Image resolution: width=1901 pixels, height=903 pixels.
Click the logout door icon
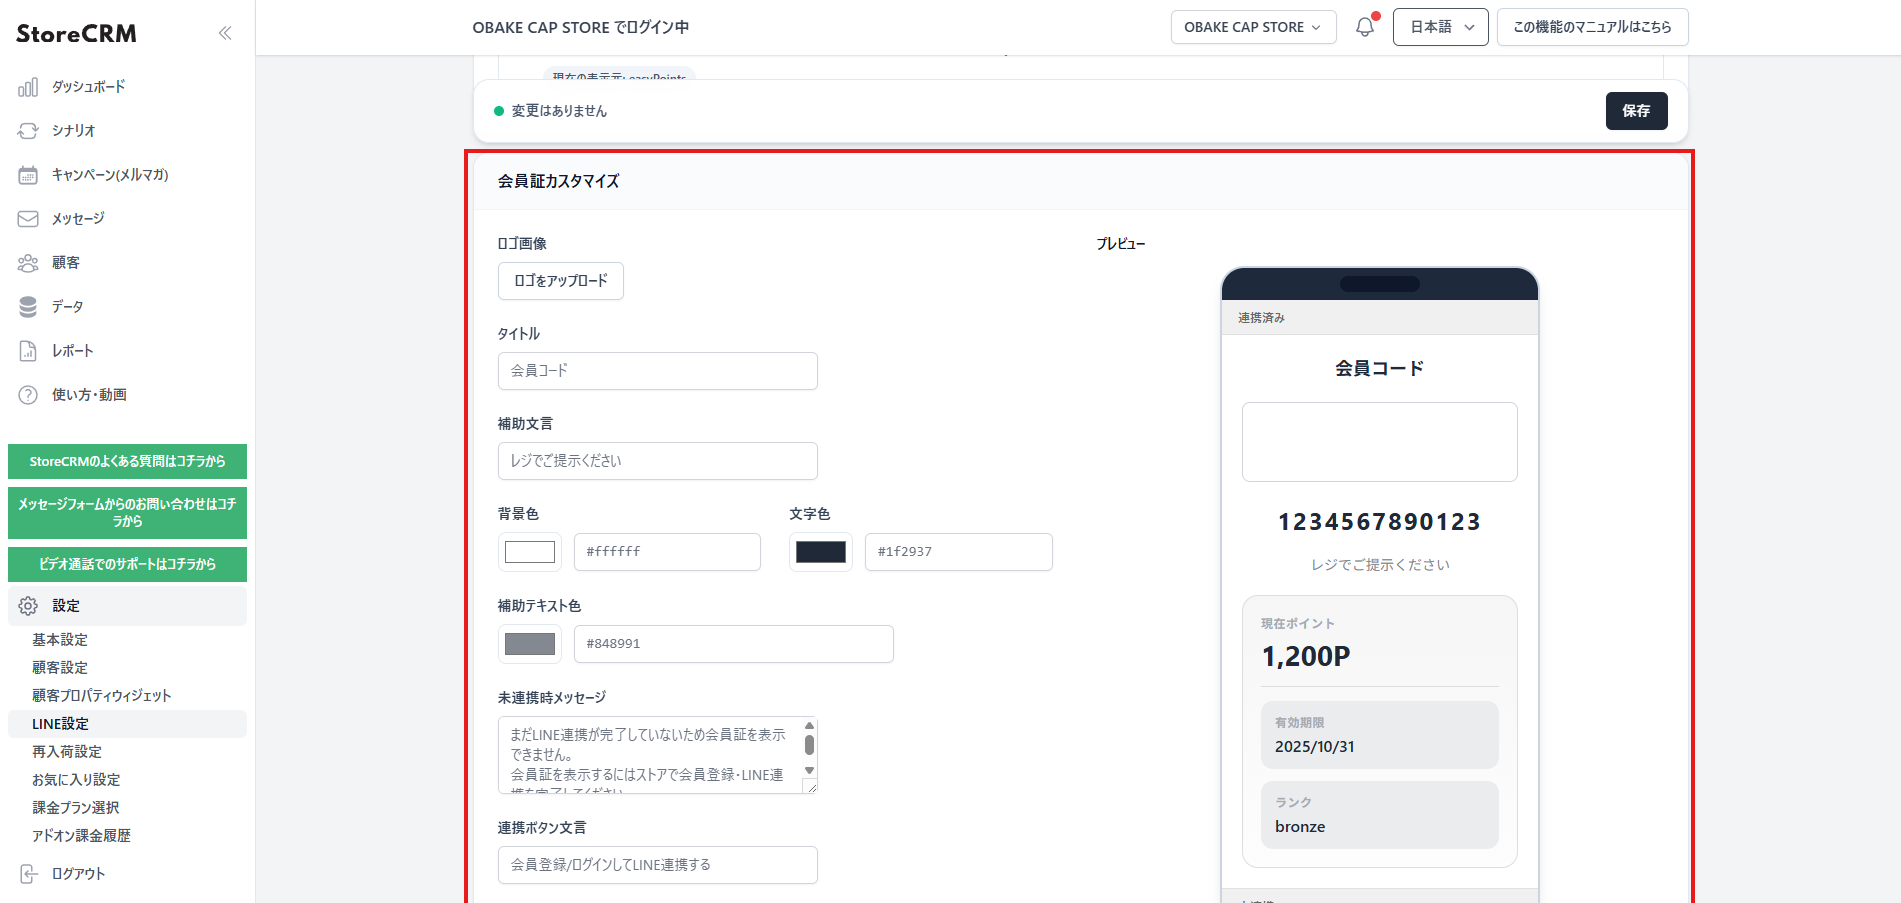28,874
